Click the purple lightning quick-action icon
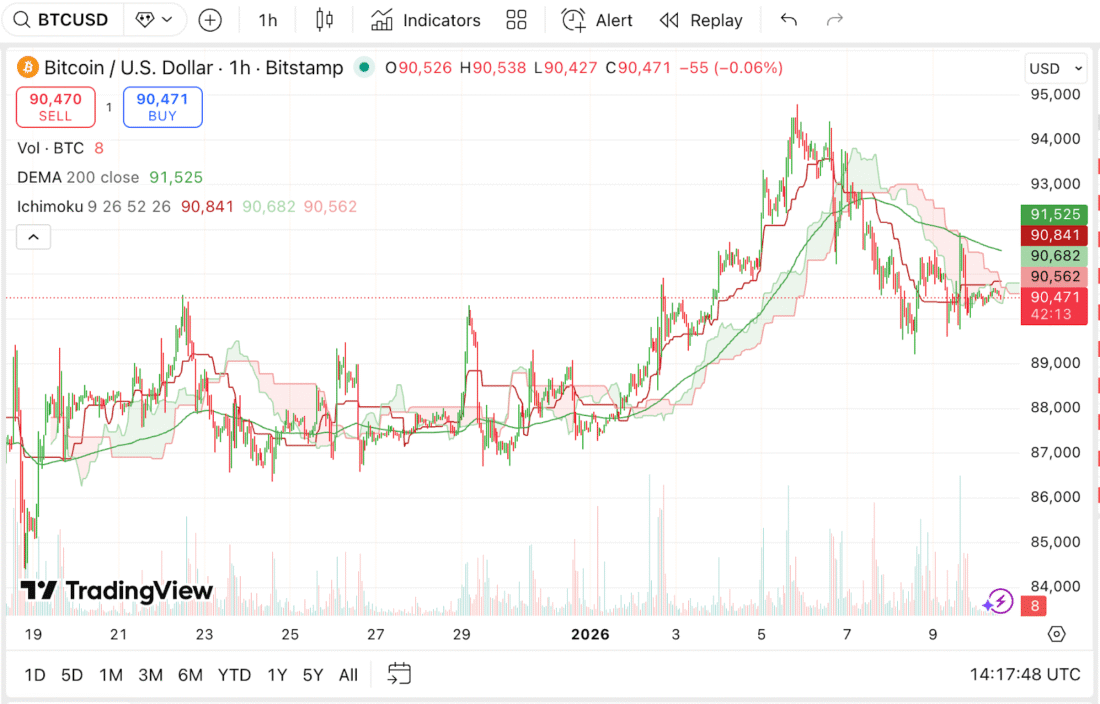Image resolution: width=1100 pixels, height=704 pixels. 998,602
